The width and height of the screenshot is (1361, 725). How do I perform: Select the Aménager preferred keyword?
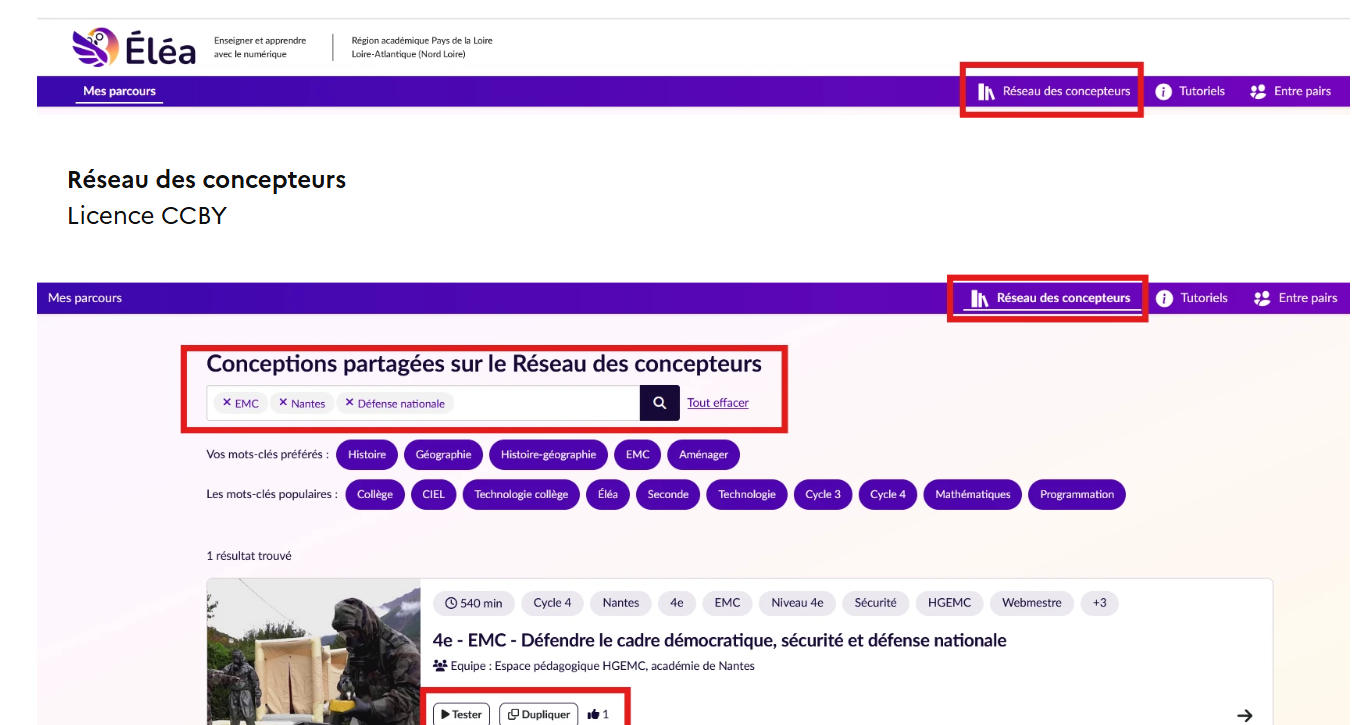click(x=703, y=454)
